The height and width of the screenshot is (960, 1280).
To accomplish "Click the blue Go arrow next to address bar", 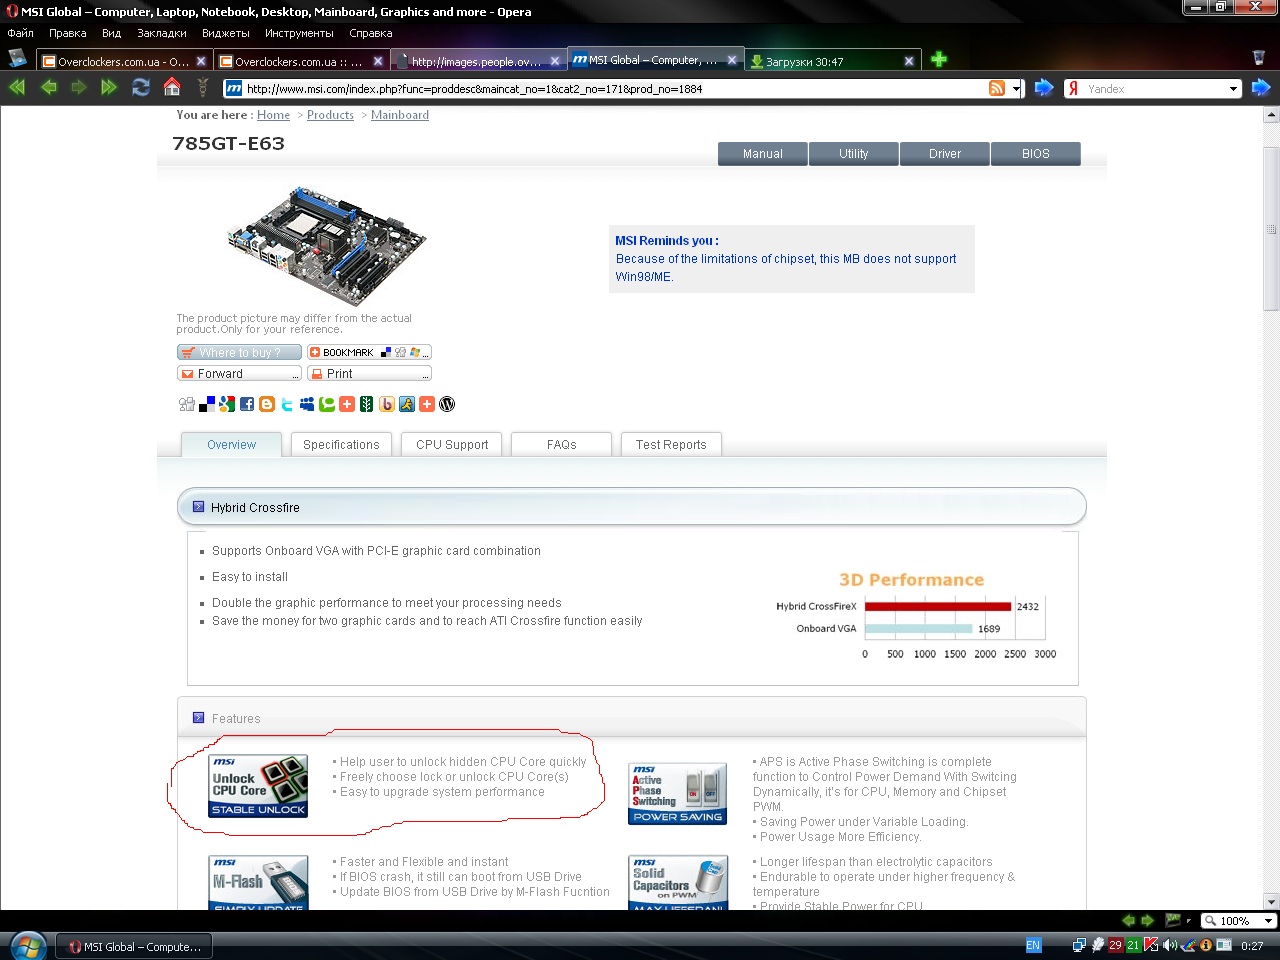I will (1044, 88).
